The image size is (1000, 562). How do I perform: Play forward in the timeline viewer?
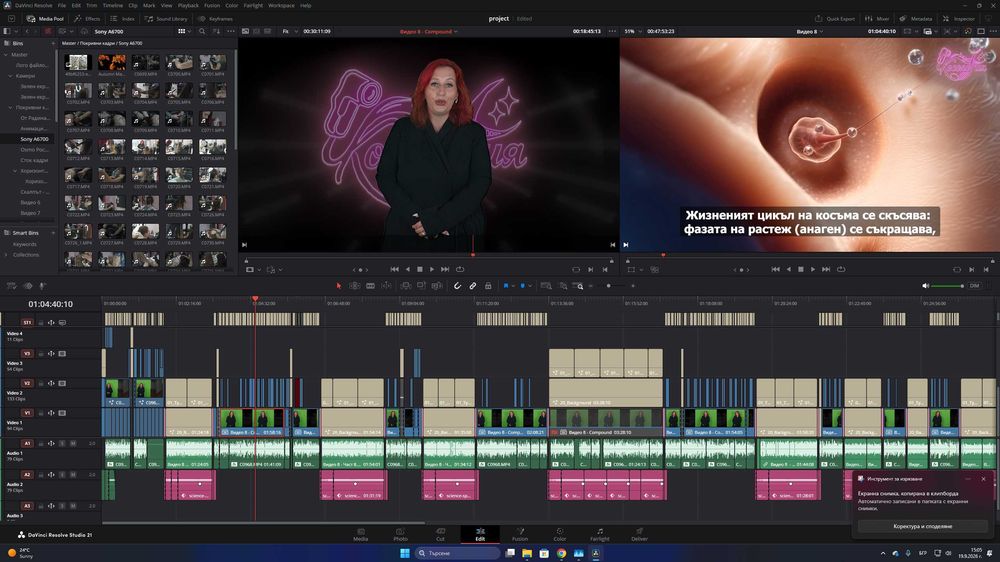pos(813,269)
